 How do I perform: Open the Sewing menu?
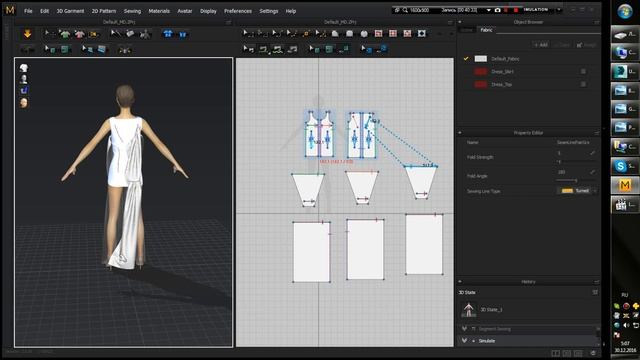pos(132,11)
